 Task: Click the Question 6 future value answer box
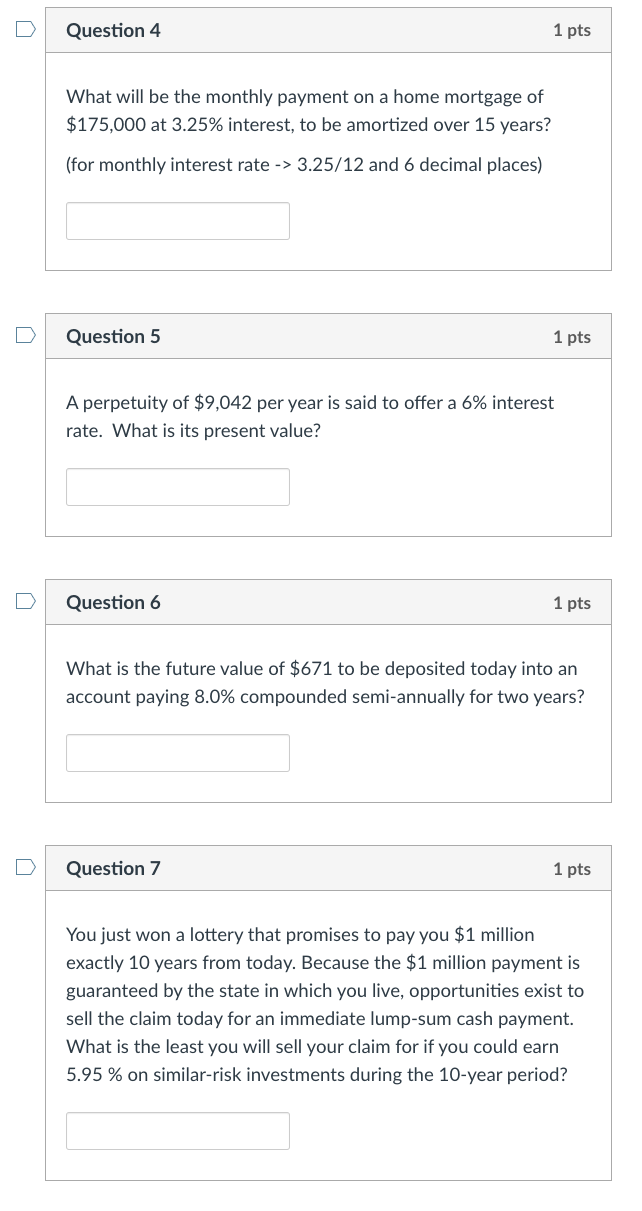tap(178, 753)
